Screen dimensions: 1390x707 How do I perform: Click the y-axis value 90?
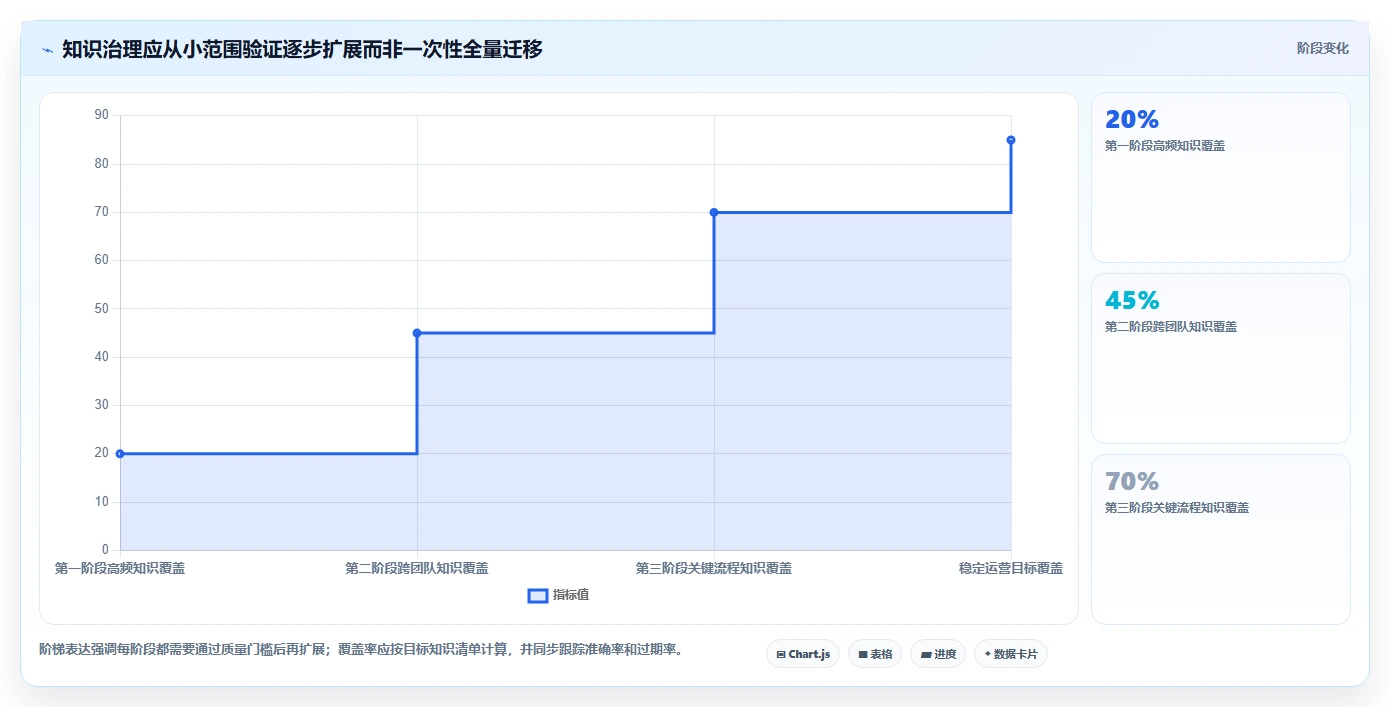pos(101,115)
